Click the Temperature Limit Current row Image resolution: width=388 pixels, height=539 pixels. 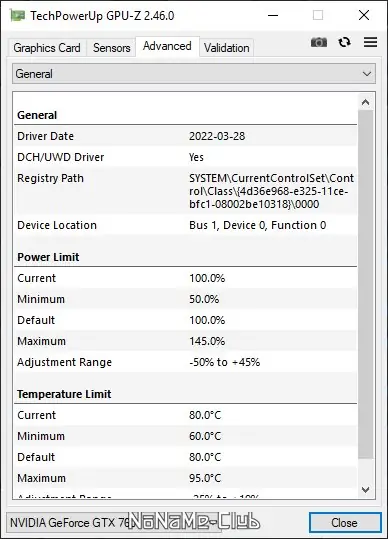pyautogui.click(x=186, y=415)
